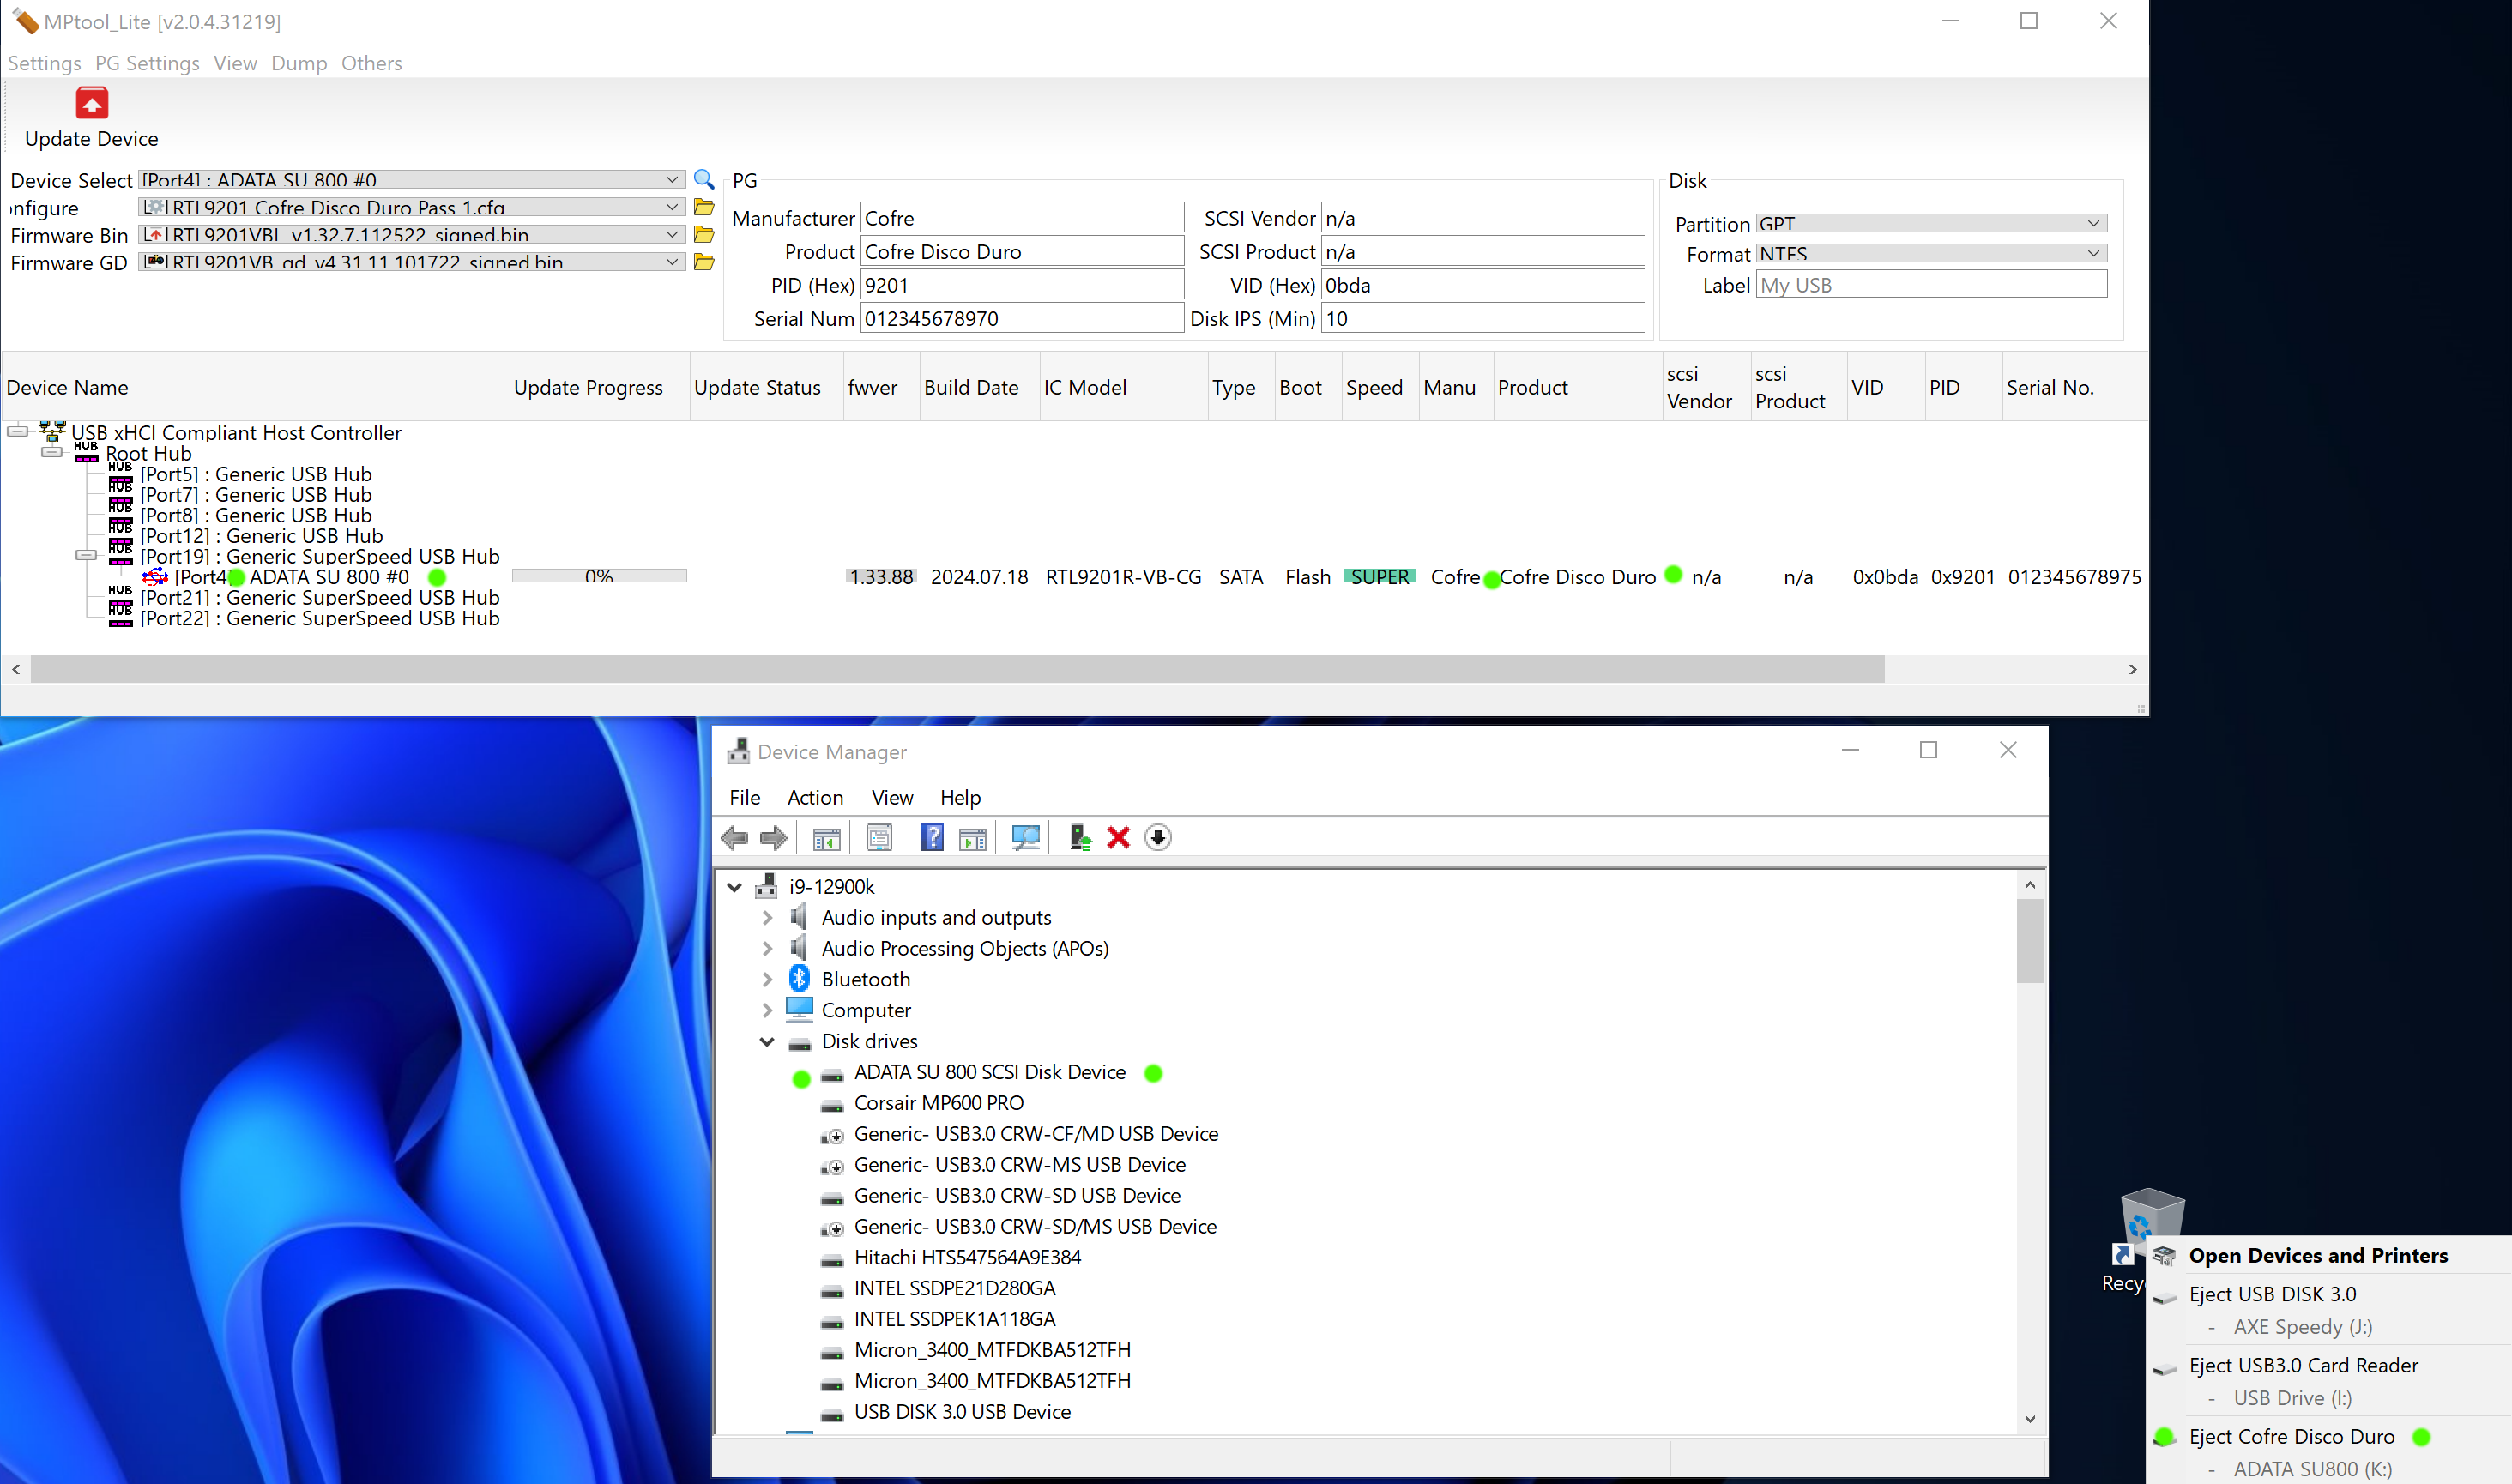Click the Serial Num input field
The width and height of the screenshot is (2512, 1484).
(1022, 318)
